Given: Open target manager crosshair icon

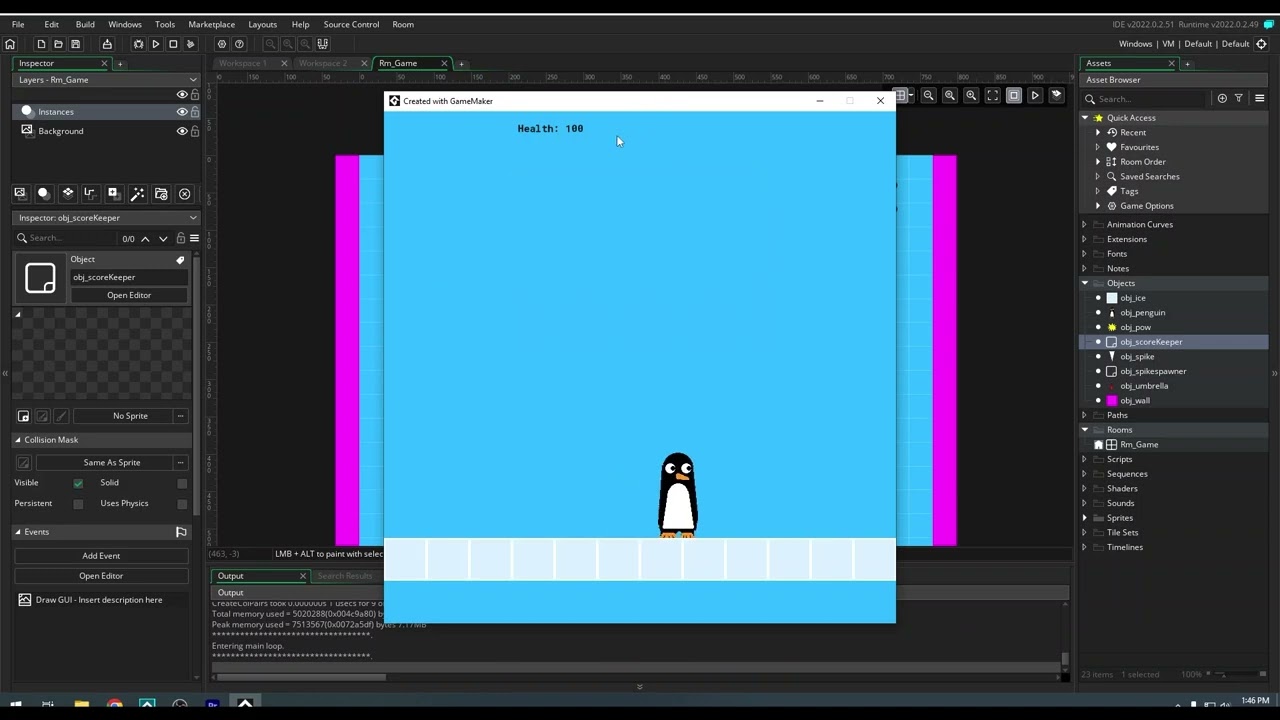Looking at the screenshot, I should tap(1261, 44).
